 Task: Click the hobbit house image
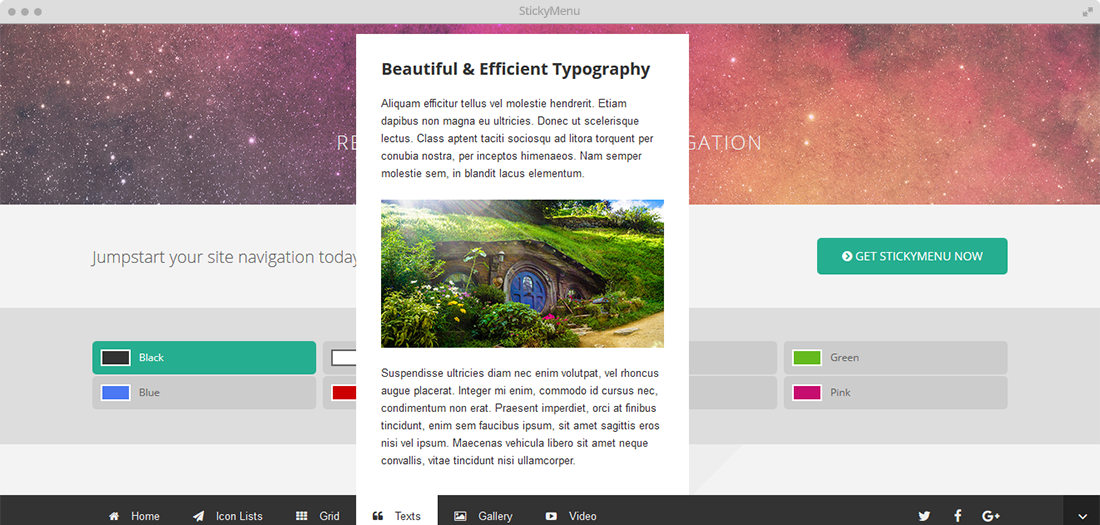pyautogui.click(x=523, y=274)
